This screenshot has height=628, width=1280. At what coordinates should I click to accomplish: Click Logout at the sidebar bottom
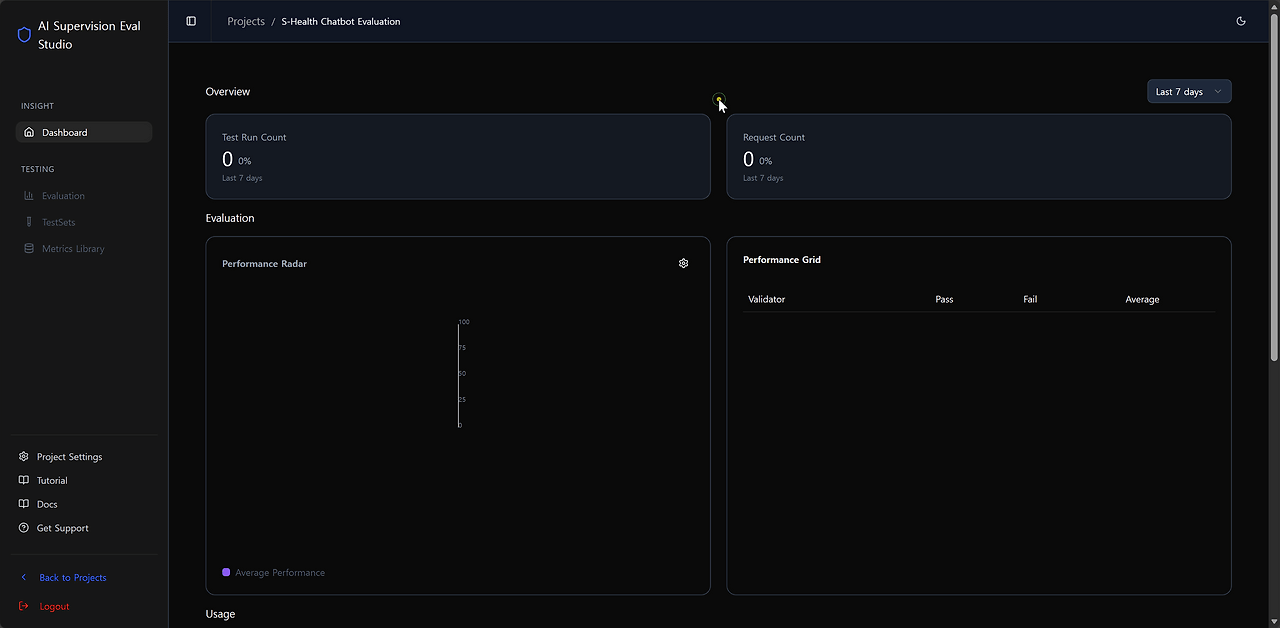54,605
